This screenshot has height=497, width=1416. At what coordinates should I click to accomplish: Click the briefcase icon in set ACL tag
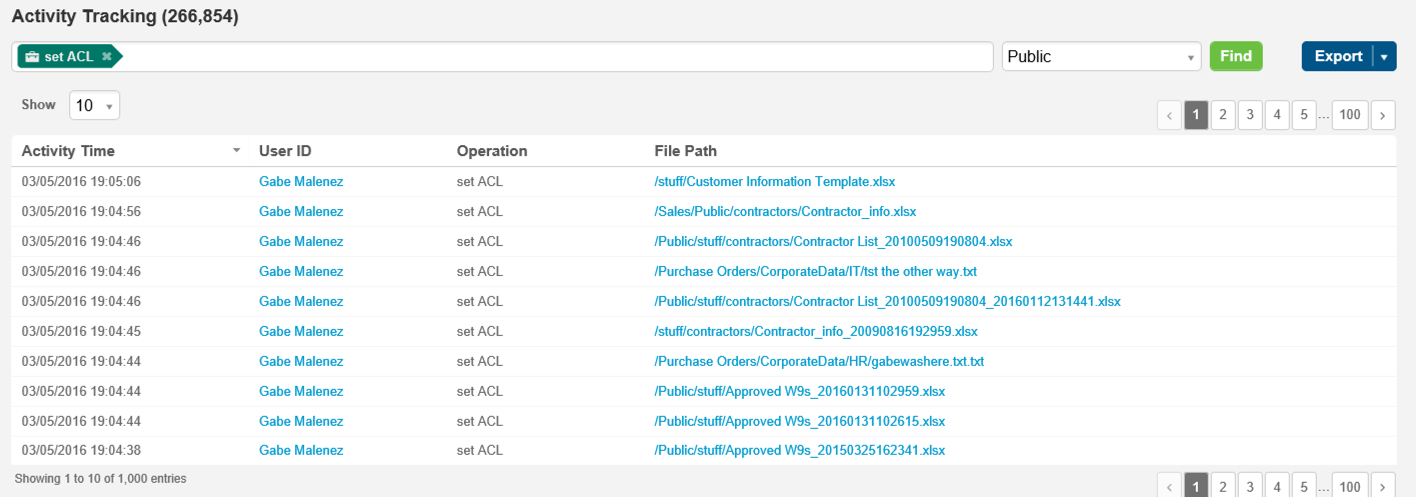click(32, 57)
